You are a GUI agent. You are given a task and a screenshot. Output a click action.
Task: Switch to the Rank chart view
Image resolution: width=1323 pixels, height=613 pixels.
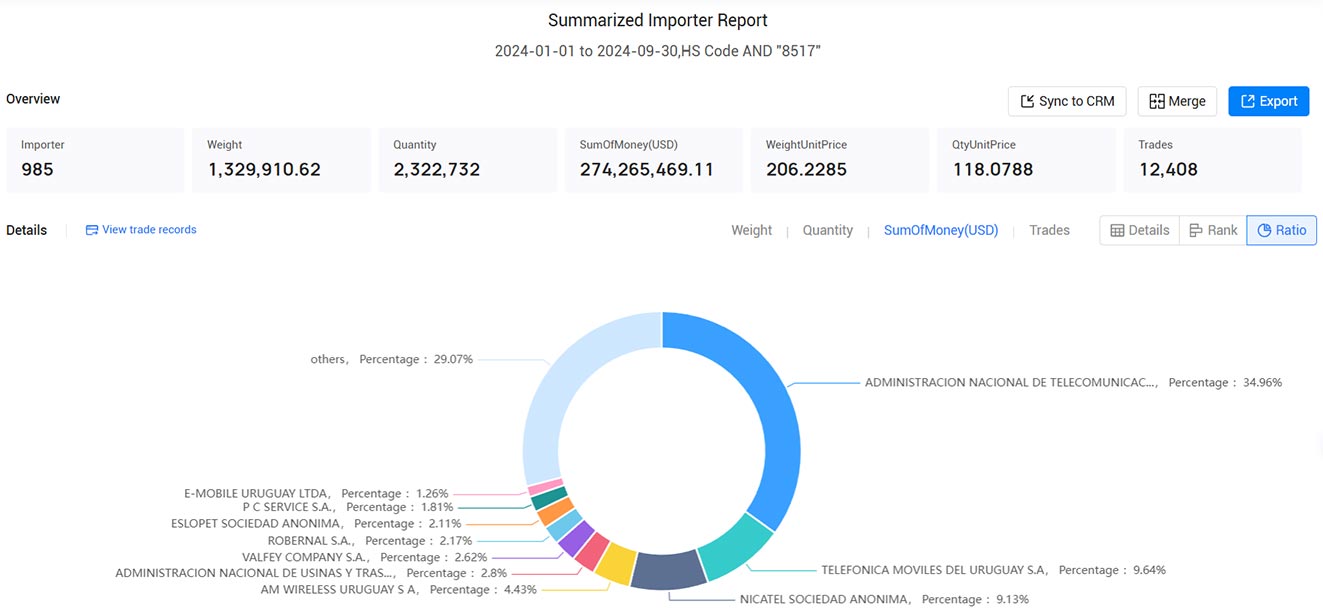tap(1213, 230)
